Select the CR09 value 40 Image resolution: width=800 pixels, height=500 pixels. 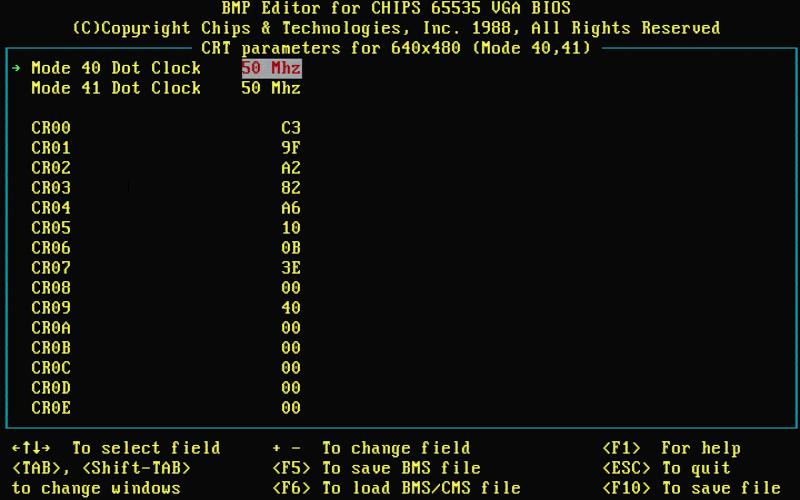[x=291, y=308]
